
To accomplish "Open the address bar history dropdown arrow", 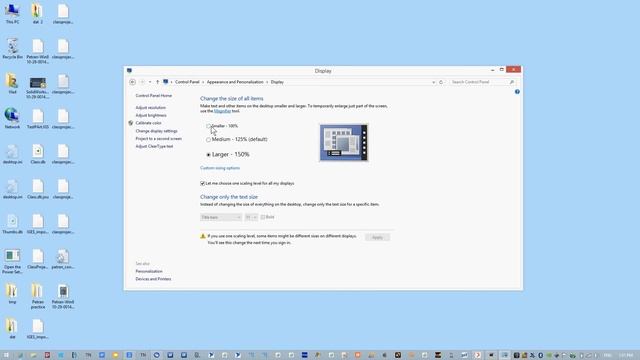I will (x=433, y=82).
